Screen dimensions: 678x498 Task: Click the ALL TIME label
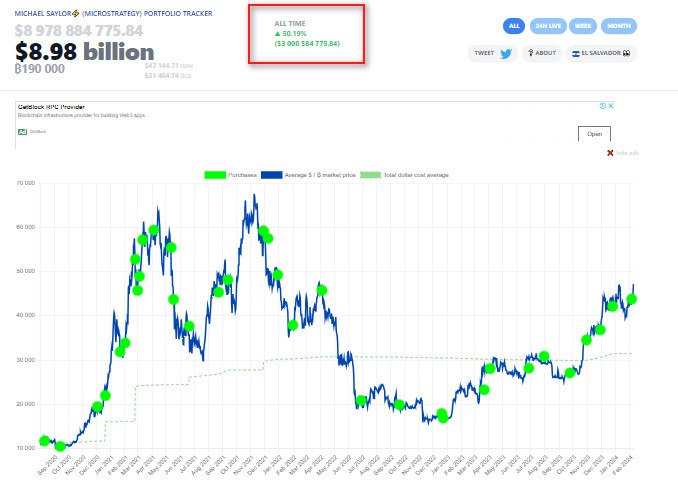click(x=290, y=23)
